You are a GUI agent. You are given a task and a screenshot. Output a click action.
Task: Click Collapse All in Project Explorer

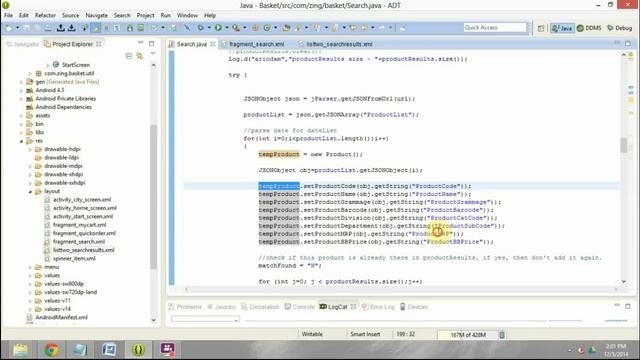click(129, 56)
